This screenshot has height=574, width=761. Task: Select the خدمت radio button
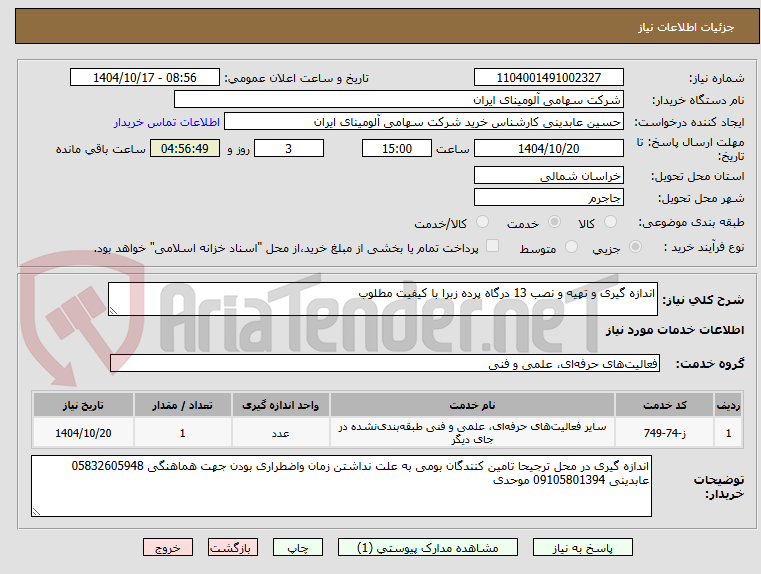554,222
